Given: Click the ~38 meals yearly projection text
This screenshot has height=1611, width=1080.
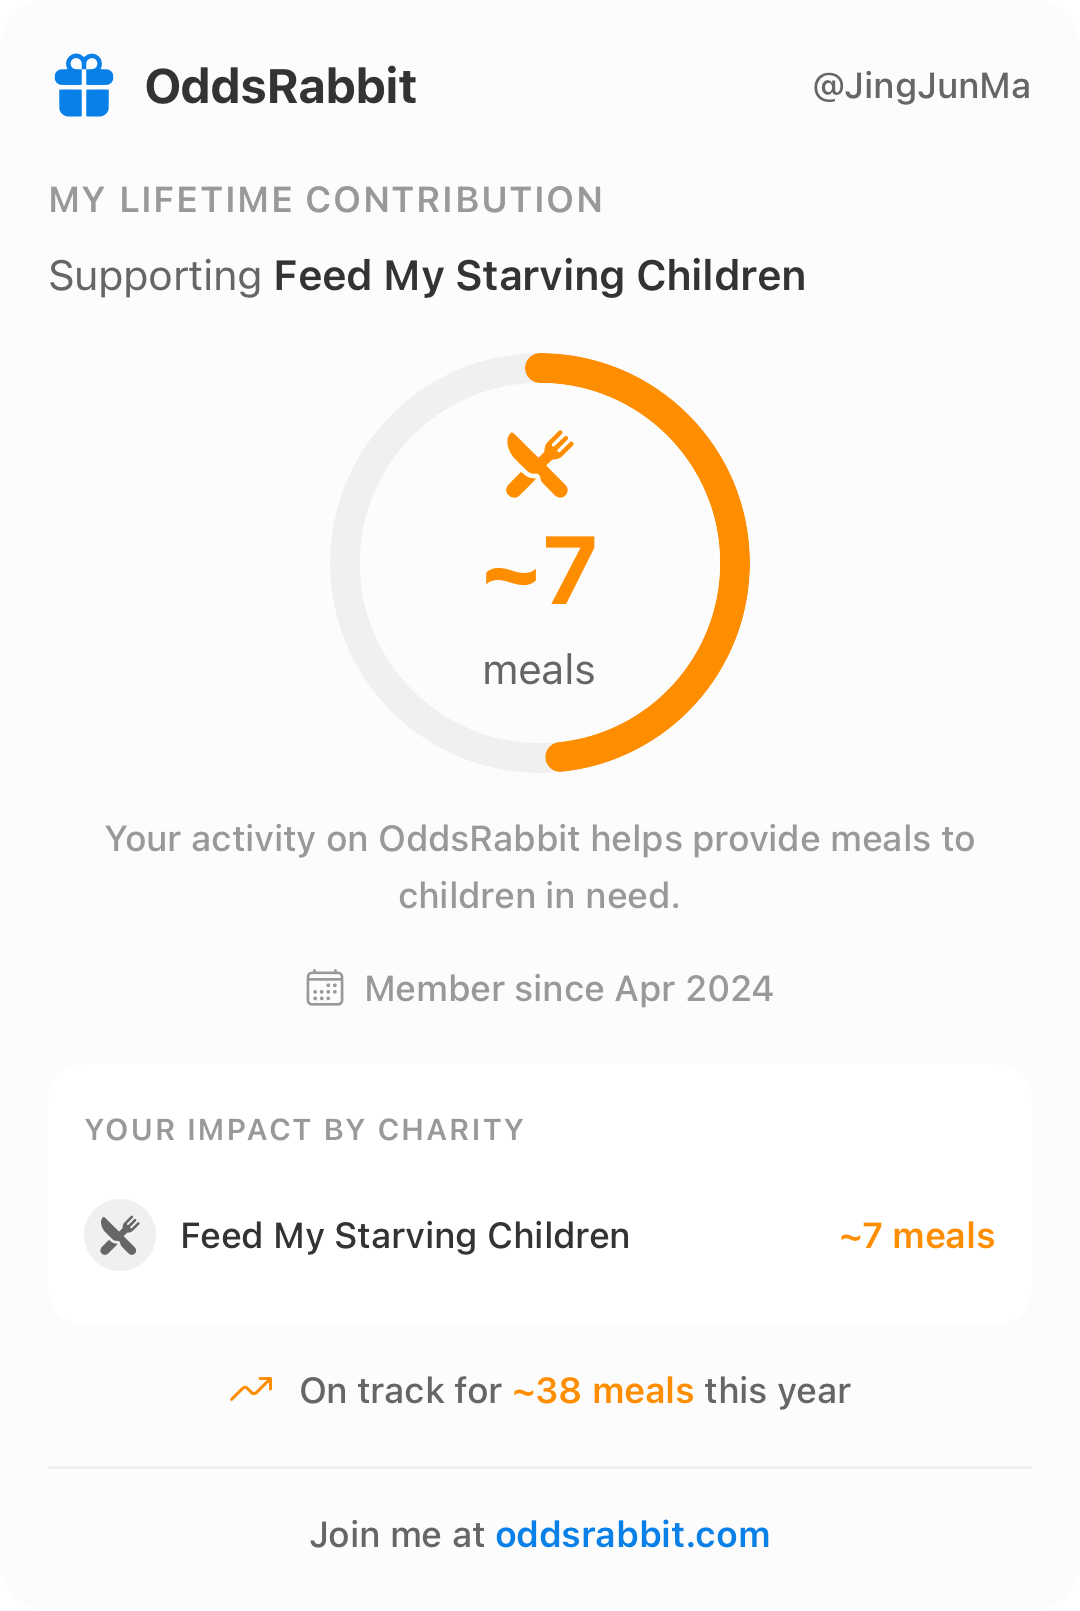Looking at the screenshot, I should coord(603,1391).
